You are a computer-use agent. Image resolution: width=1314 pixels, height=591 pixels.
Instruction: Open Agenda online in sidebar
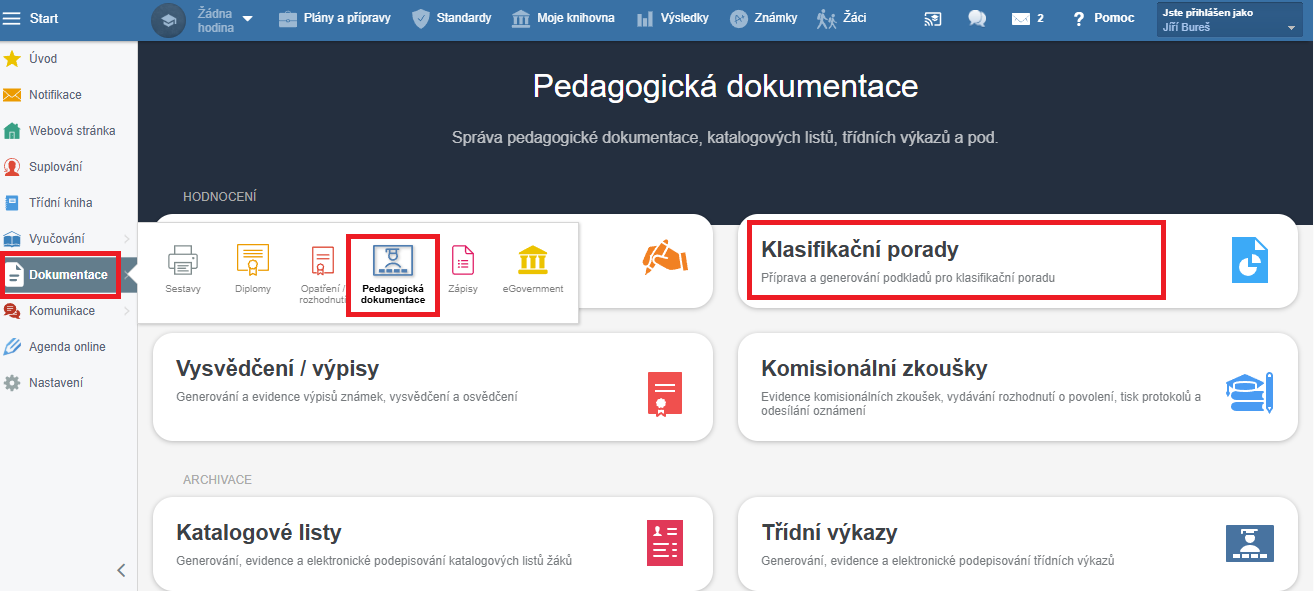[68, 347]
